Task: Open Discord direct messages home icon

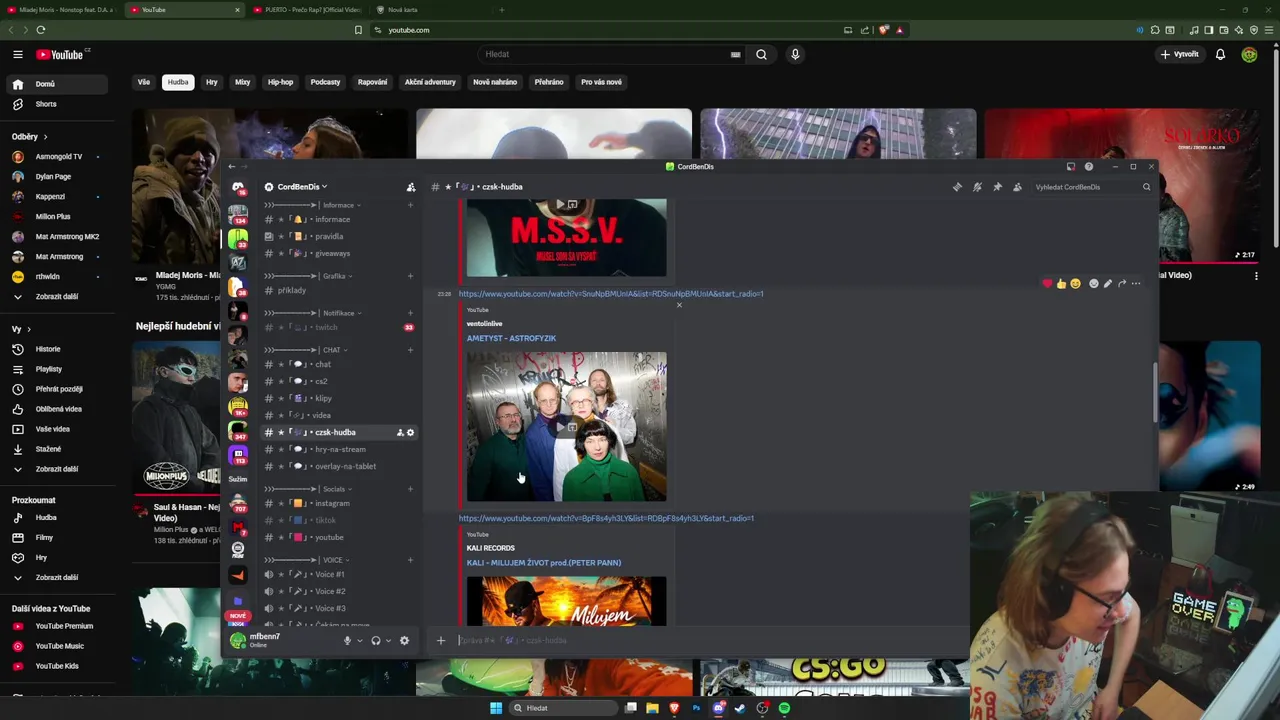Action: click(238, 188)
